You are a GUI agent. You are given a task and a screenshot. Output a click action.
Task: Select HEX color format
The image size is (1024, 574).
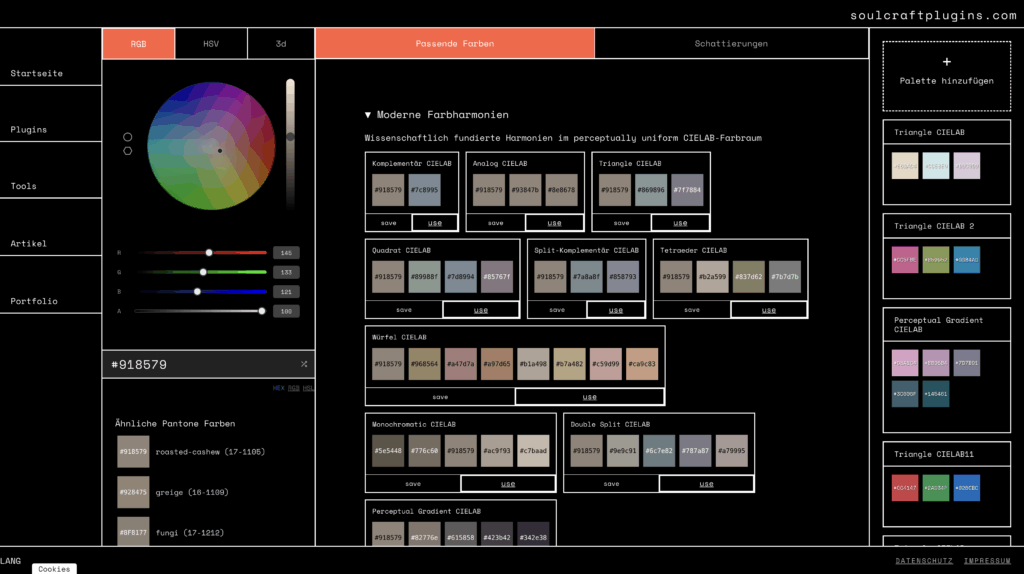pyautogui.click(x=279, y=388)
